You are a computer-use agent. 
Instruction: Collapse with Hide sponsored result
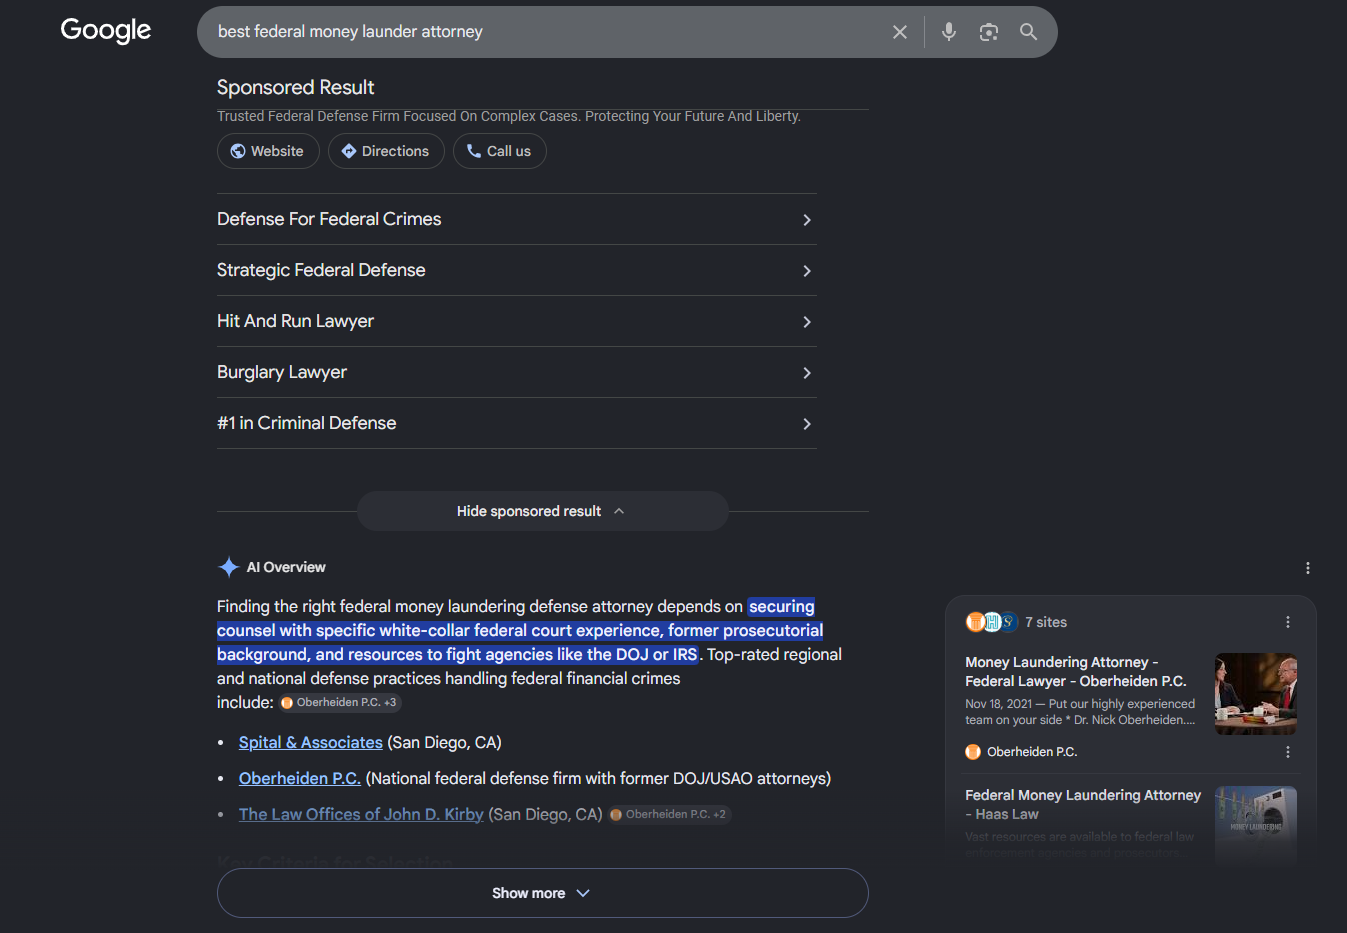543,511
